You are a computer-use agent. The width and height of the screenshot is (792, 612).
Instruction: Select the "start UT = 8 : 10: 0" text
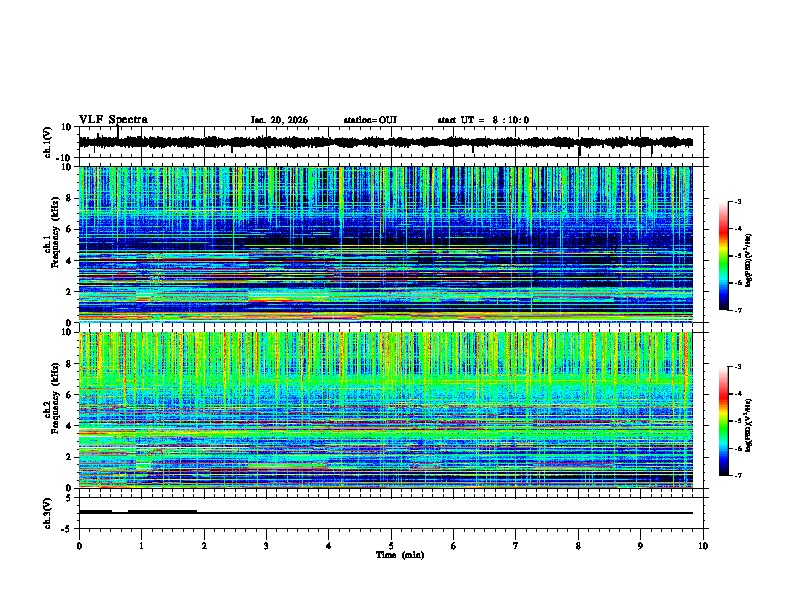click(483, 120)
